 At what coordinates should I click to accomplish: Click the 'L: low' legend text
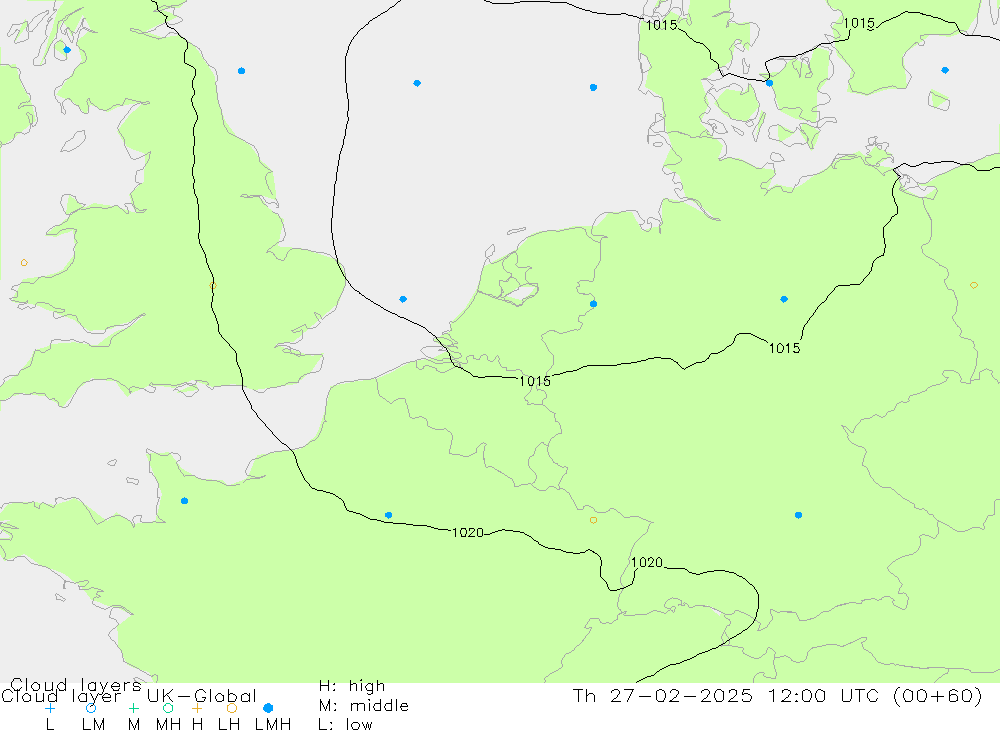345,725
